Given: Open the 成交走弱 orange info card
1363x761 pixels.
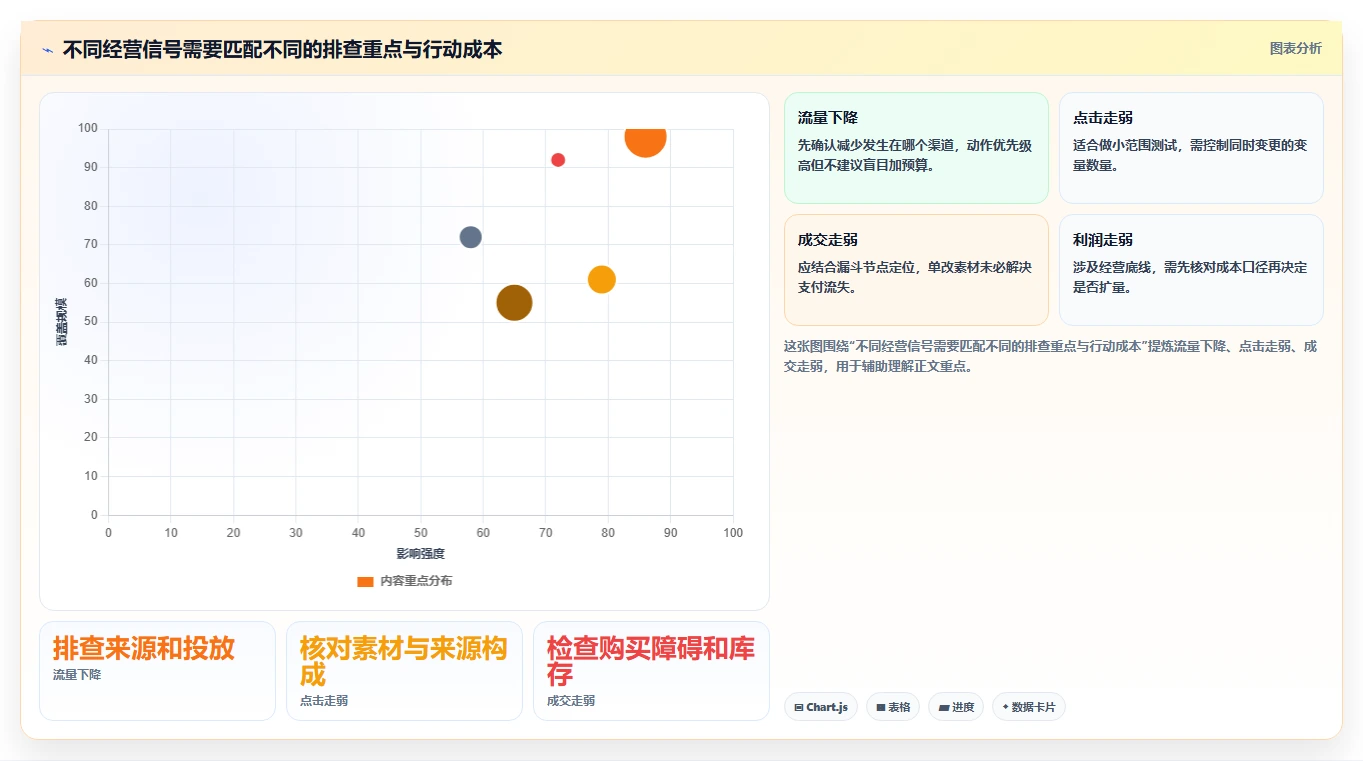Looking at the screenshot, I should pyautogui.click(x=916, y=270).
